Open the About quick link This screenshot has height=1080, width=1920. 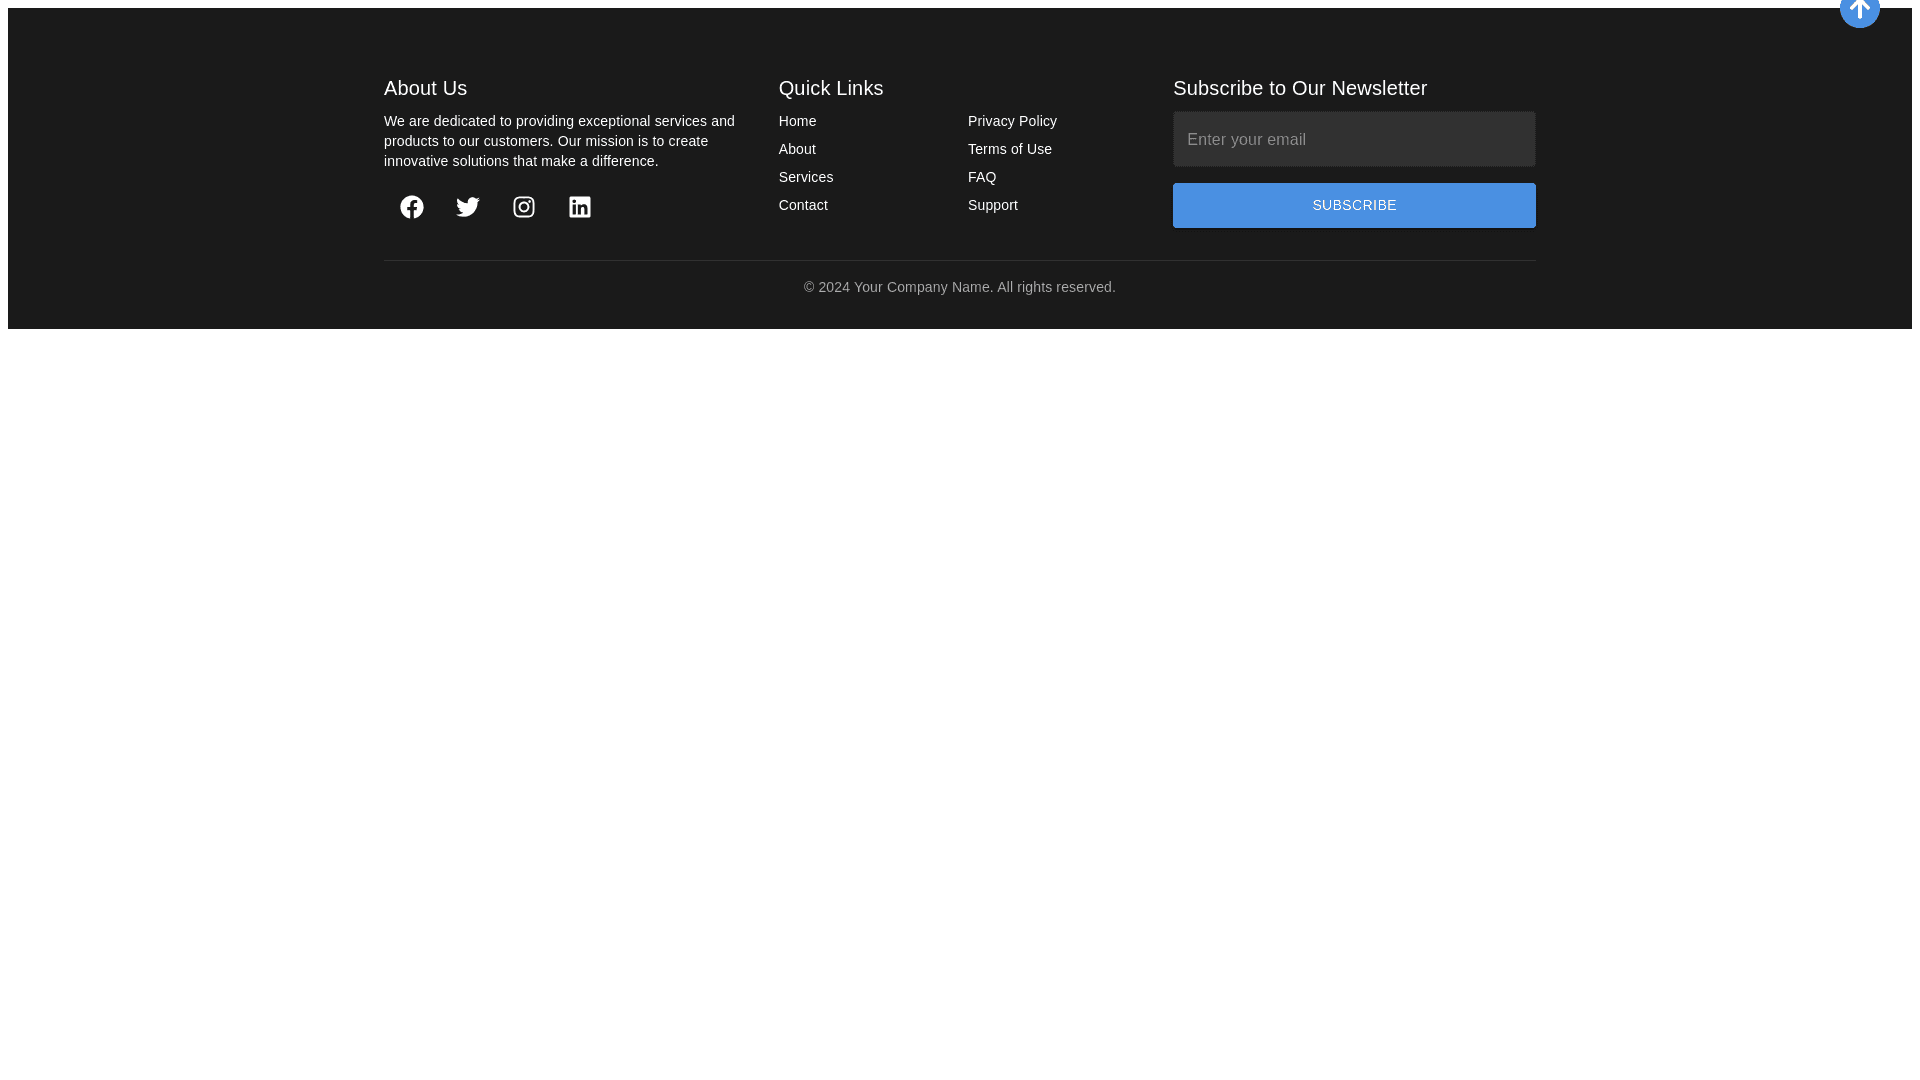797,149
